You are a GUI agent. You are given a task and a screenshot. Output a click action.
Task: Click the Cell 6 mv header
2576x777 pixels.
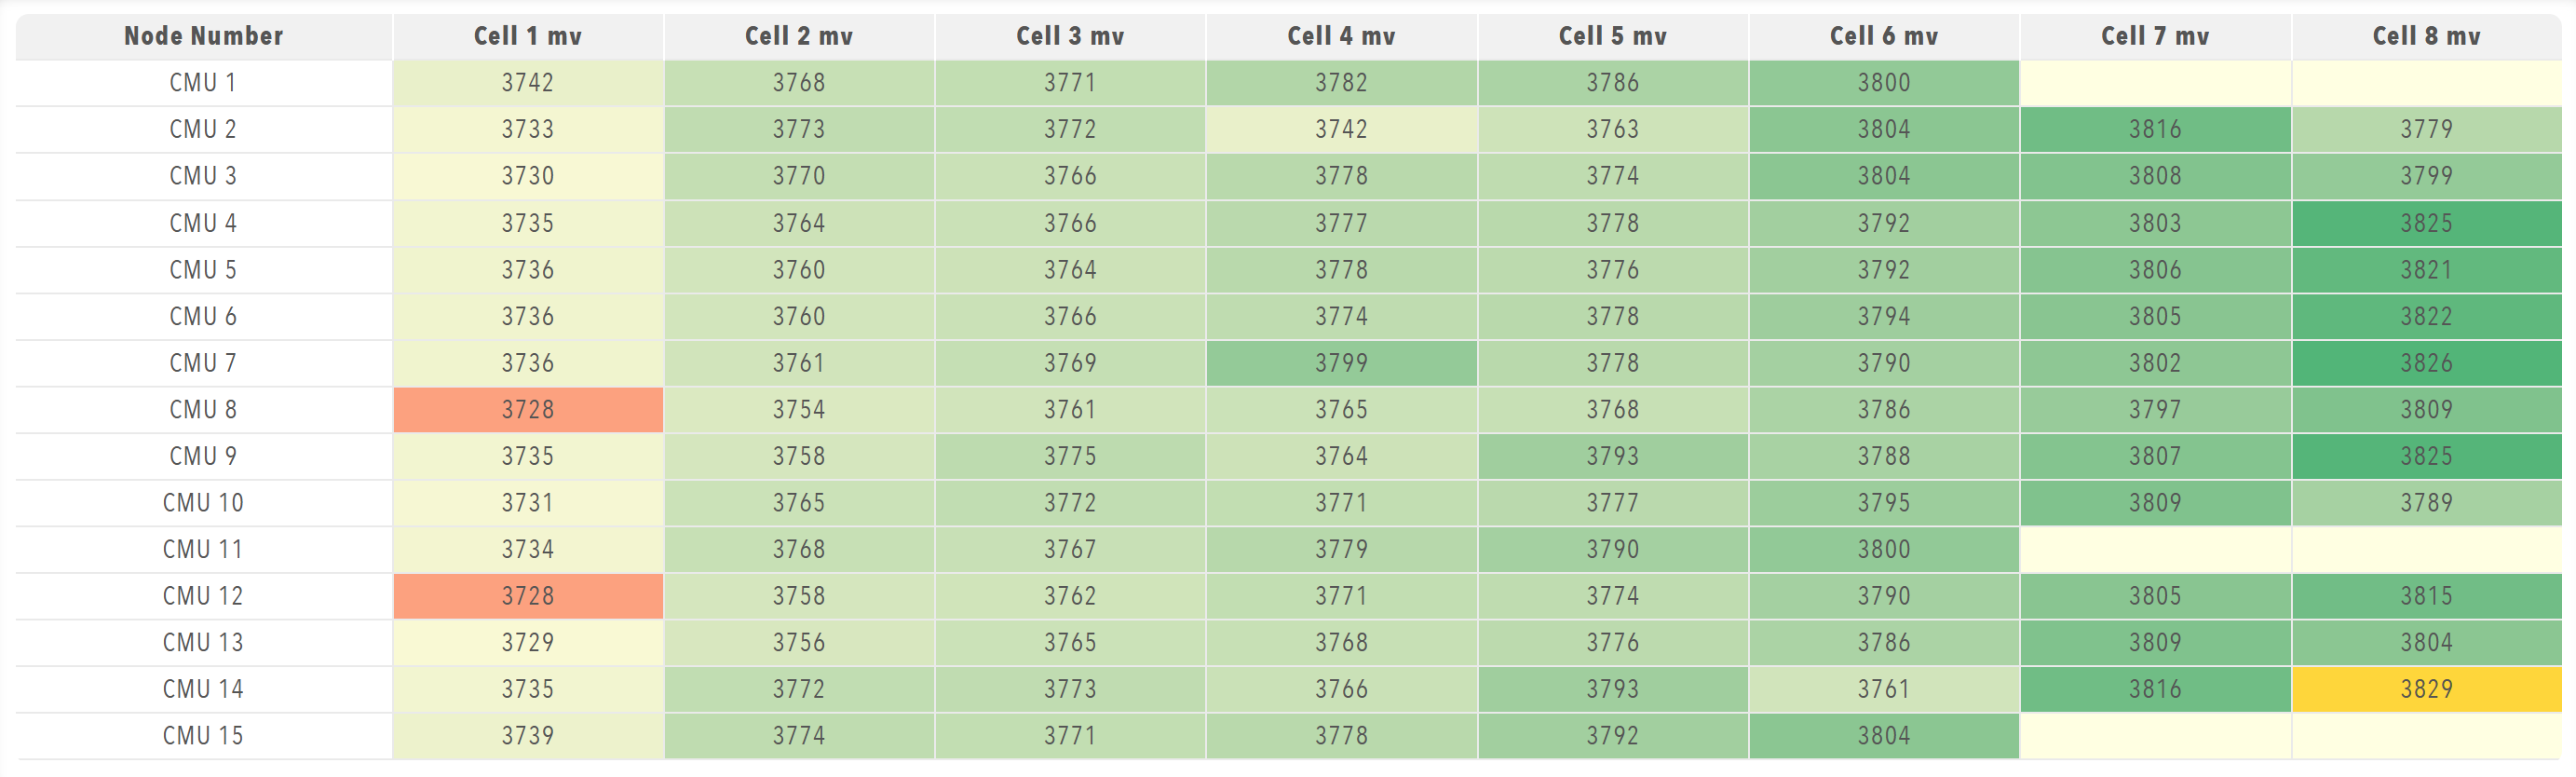[x=1883, y=36]
